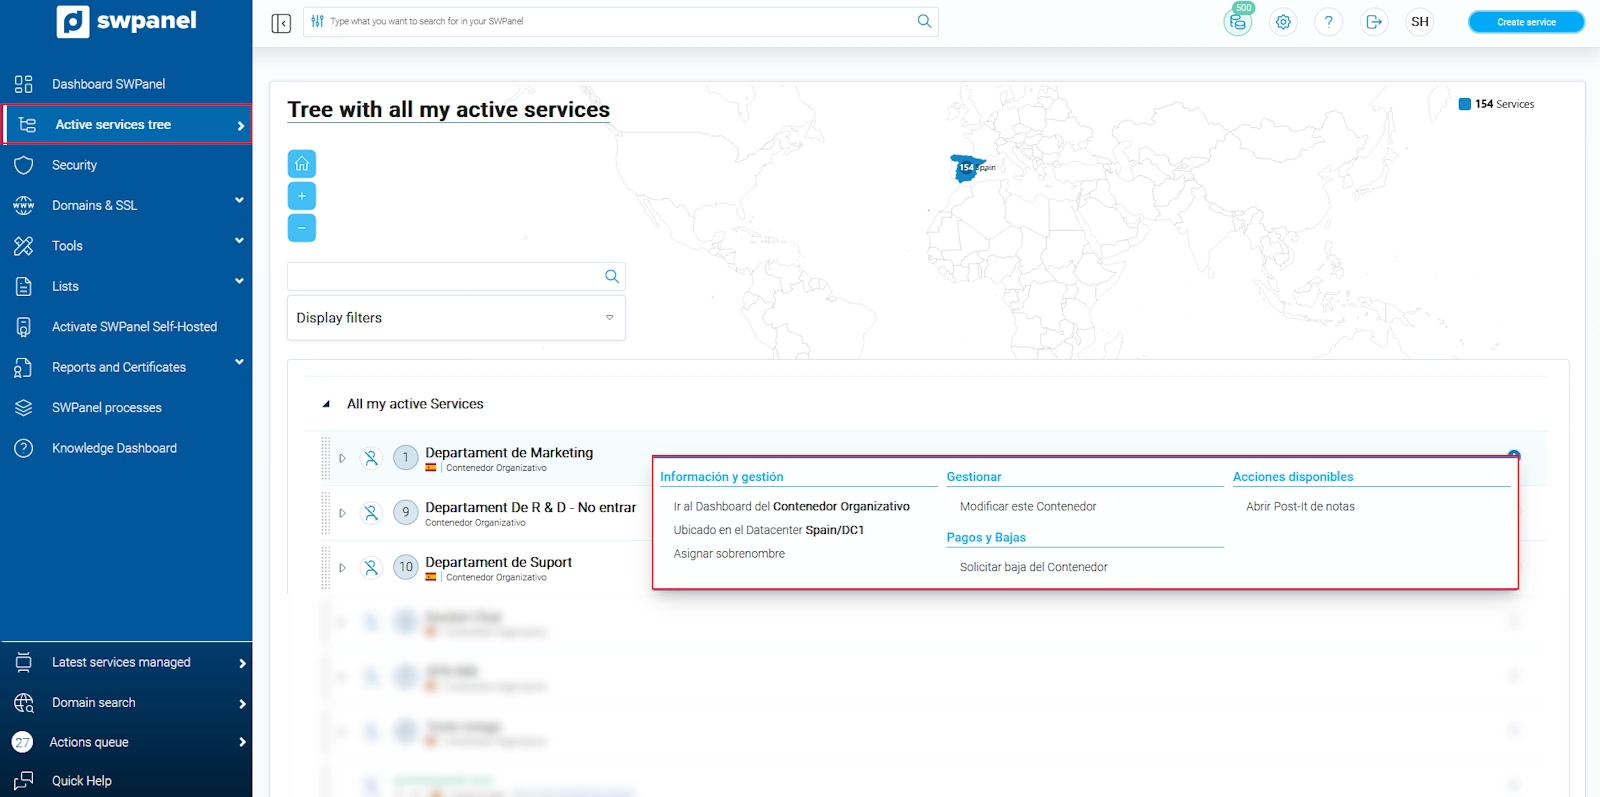
Task: Click the Spain 154 marker on the map
Action: [966, 168]
